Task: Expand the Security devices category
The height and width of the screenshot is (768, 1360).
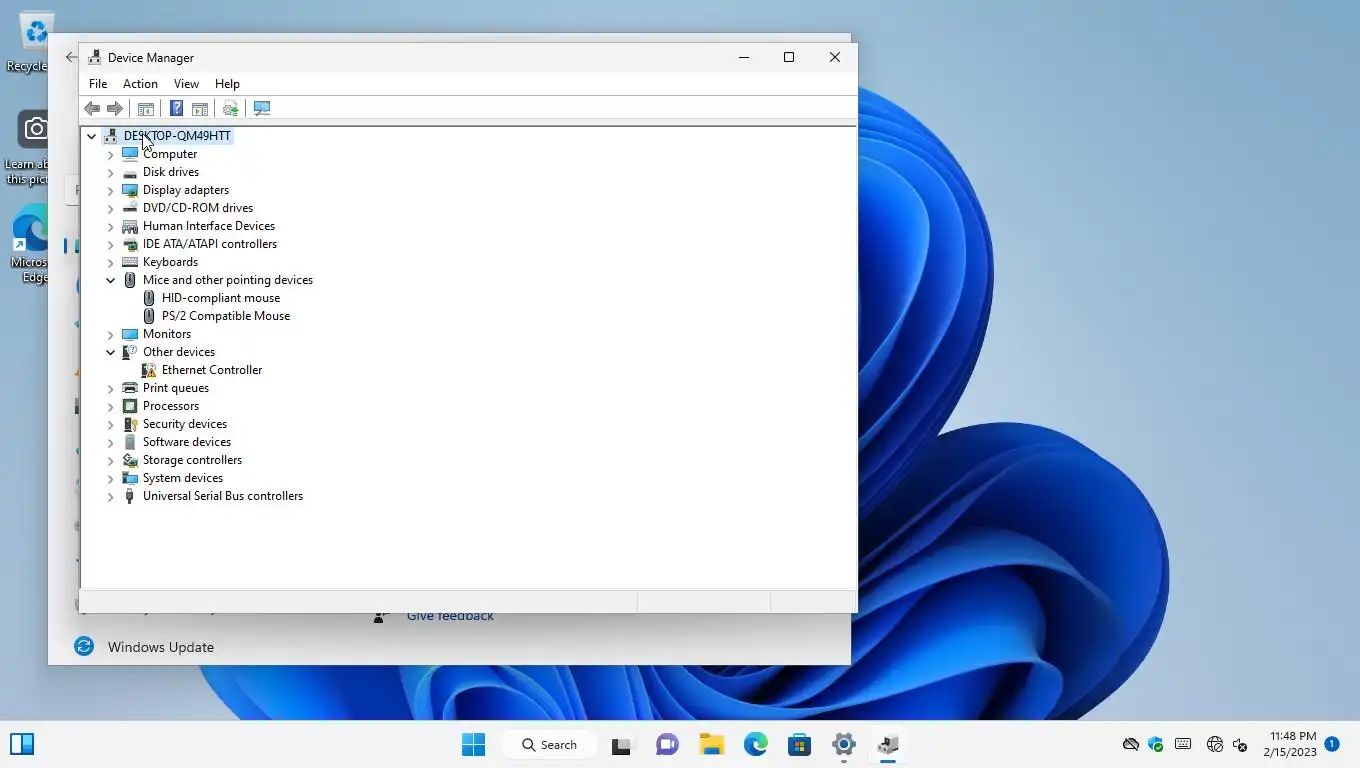Action: [110, 425]
